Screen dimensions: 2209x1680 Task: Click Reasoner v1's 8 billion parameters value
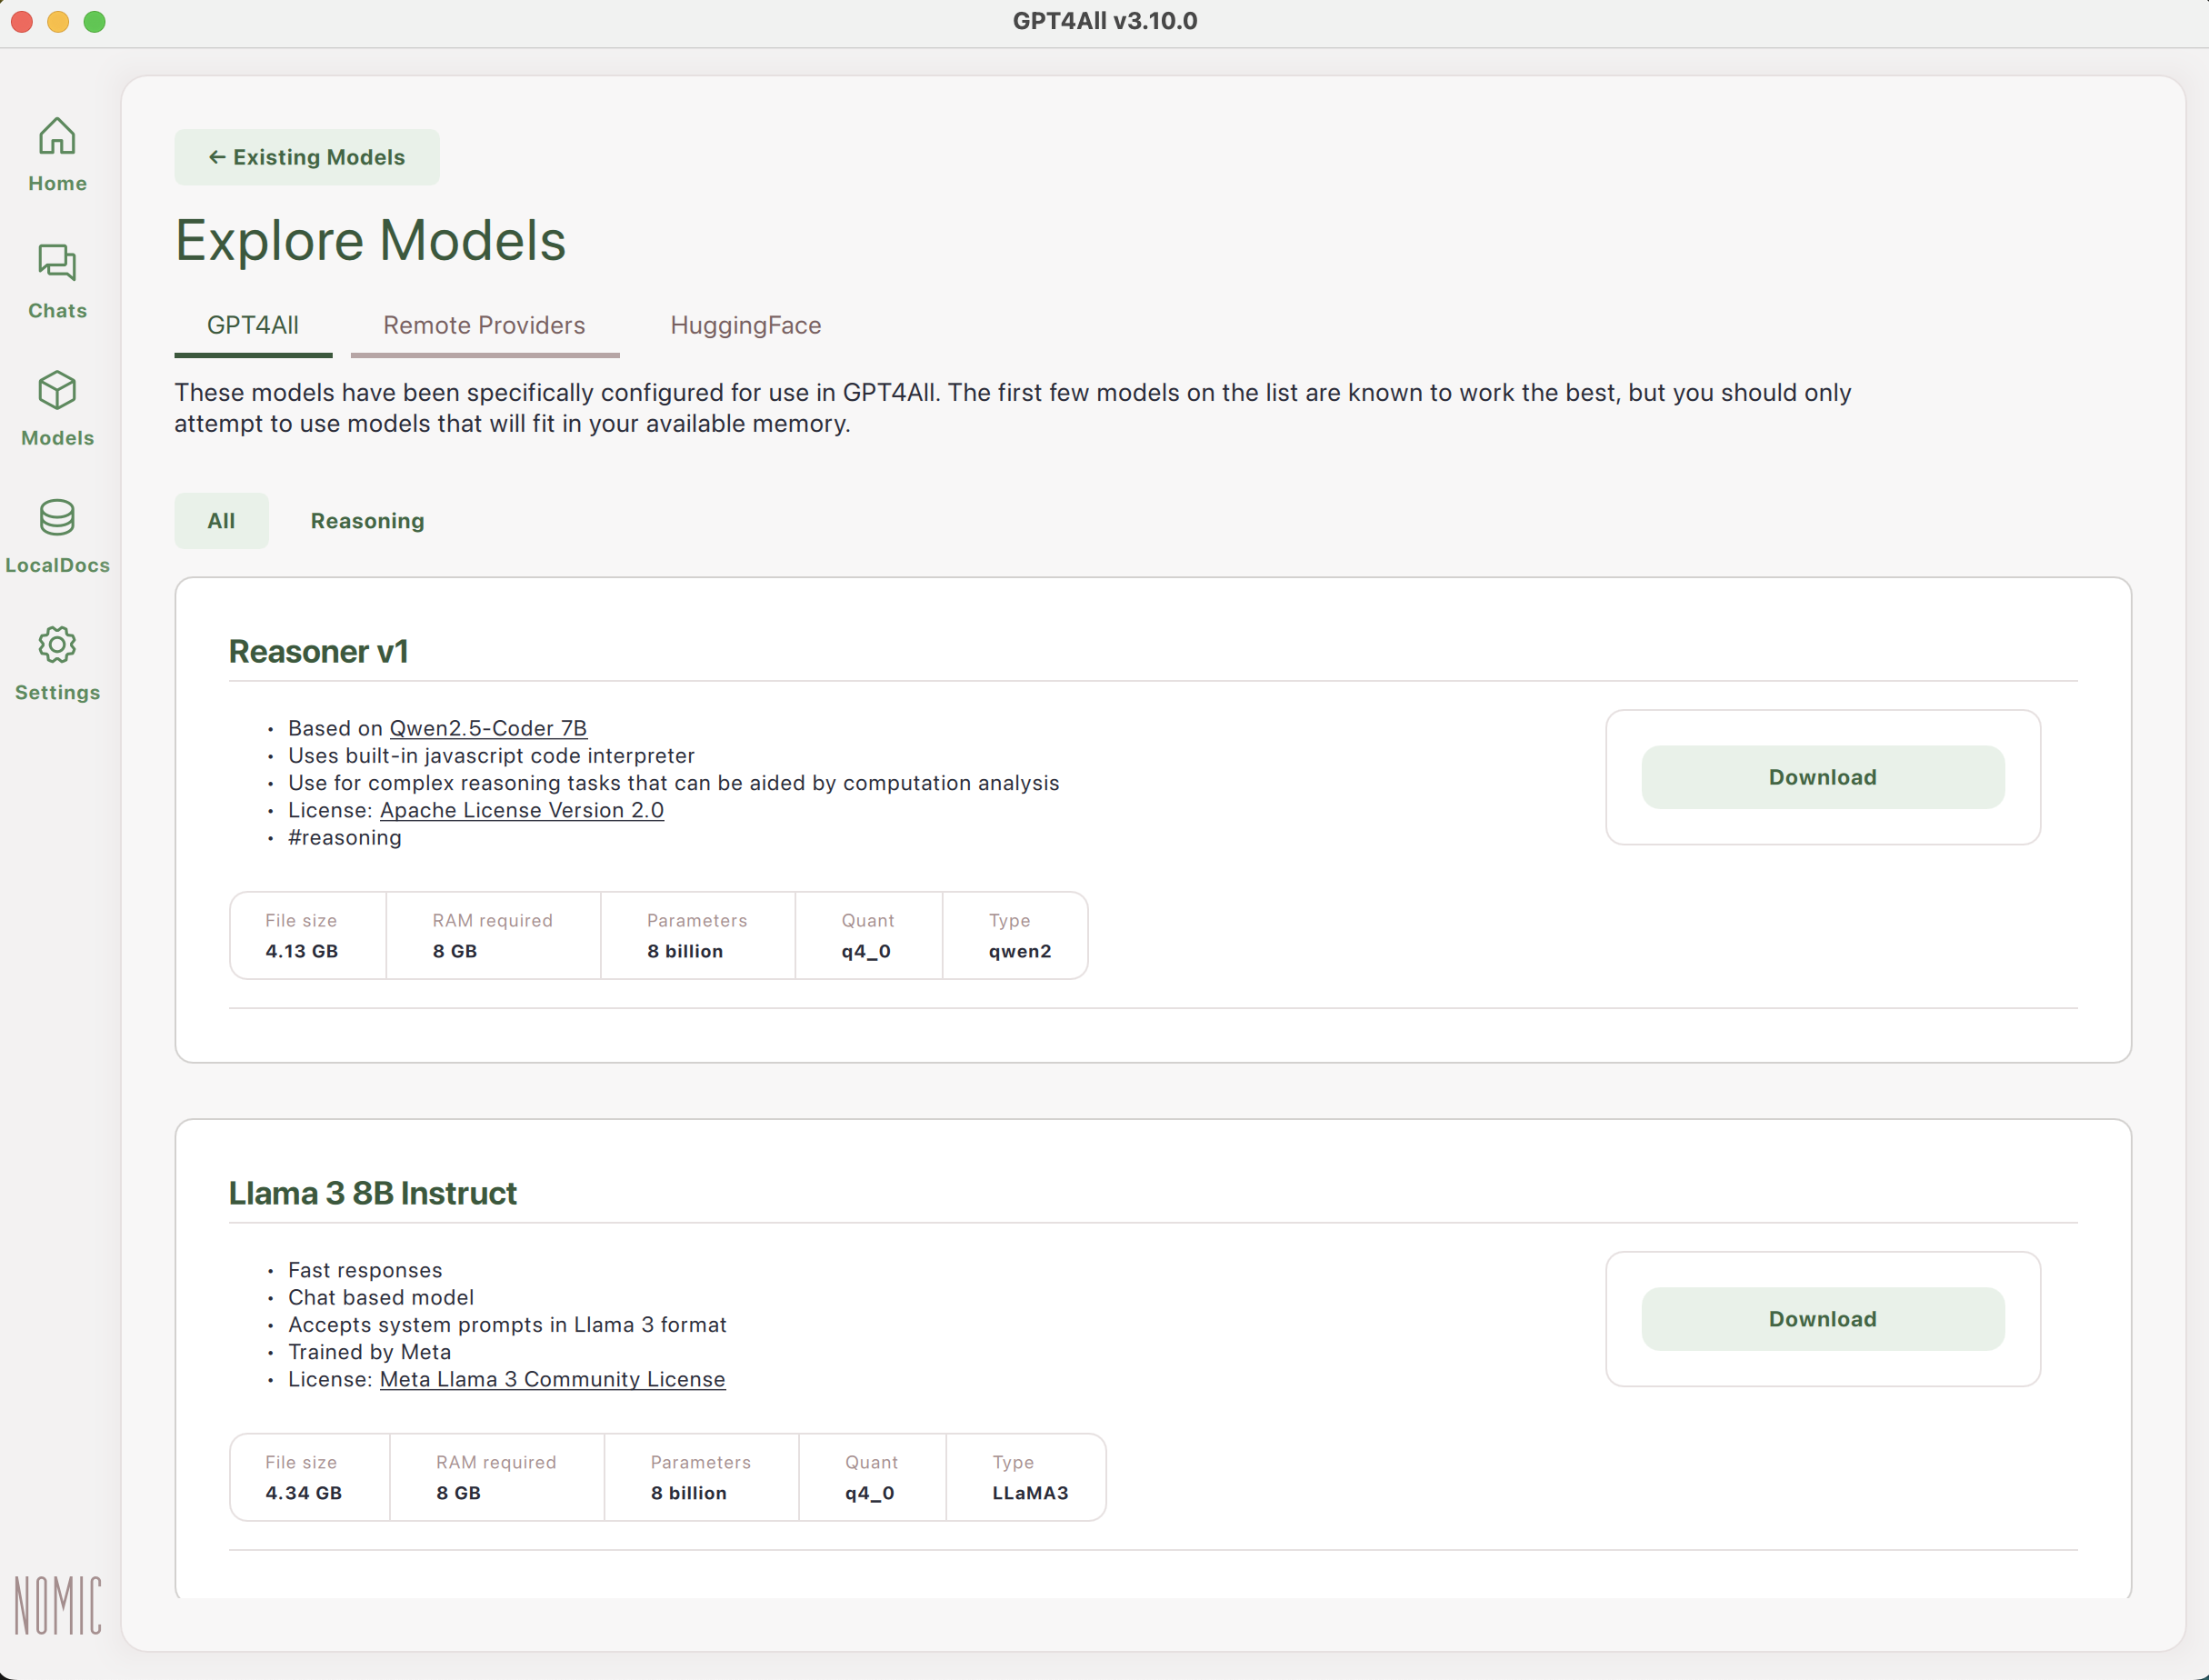click(x=685, y=951)
